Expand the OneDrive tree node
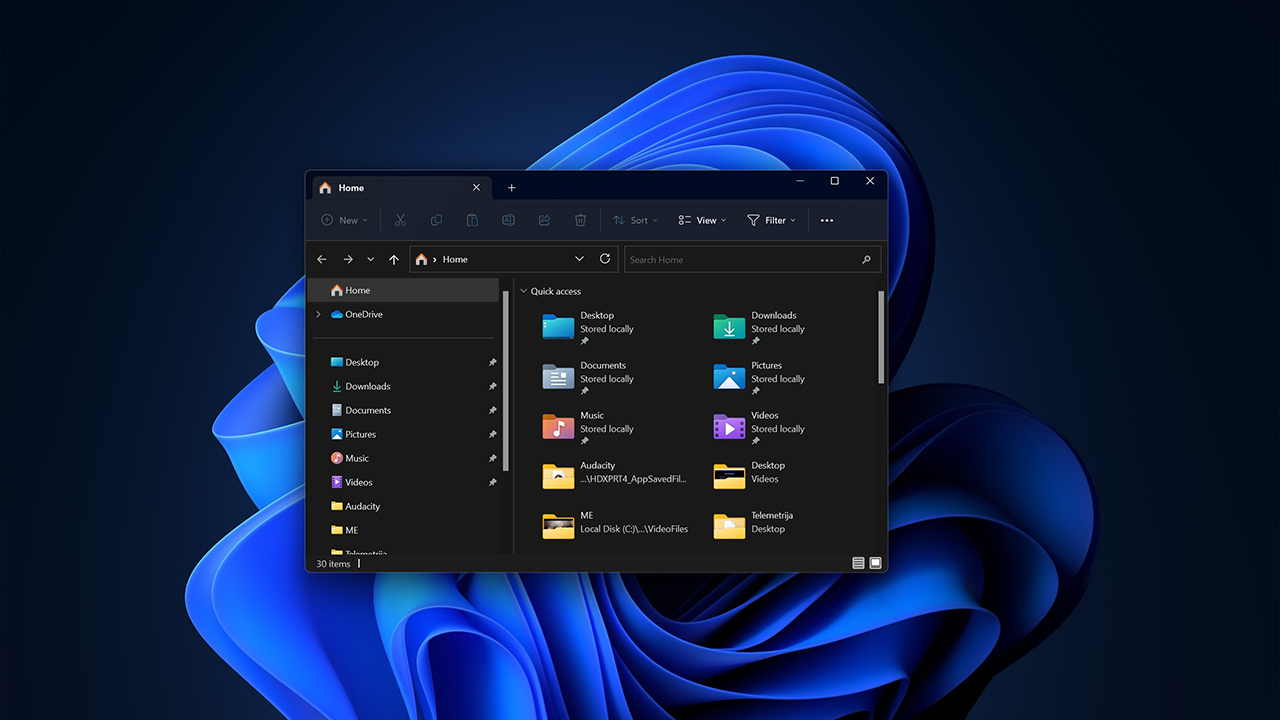The width and height of the screenshot is (1280, 720). [319, 314]
